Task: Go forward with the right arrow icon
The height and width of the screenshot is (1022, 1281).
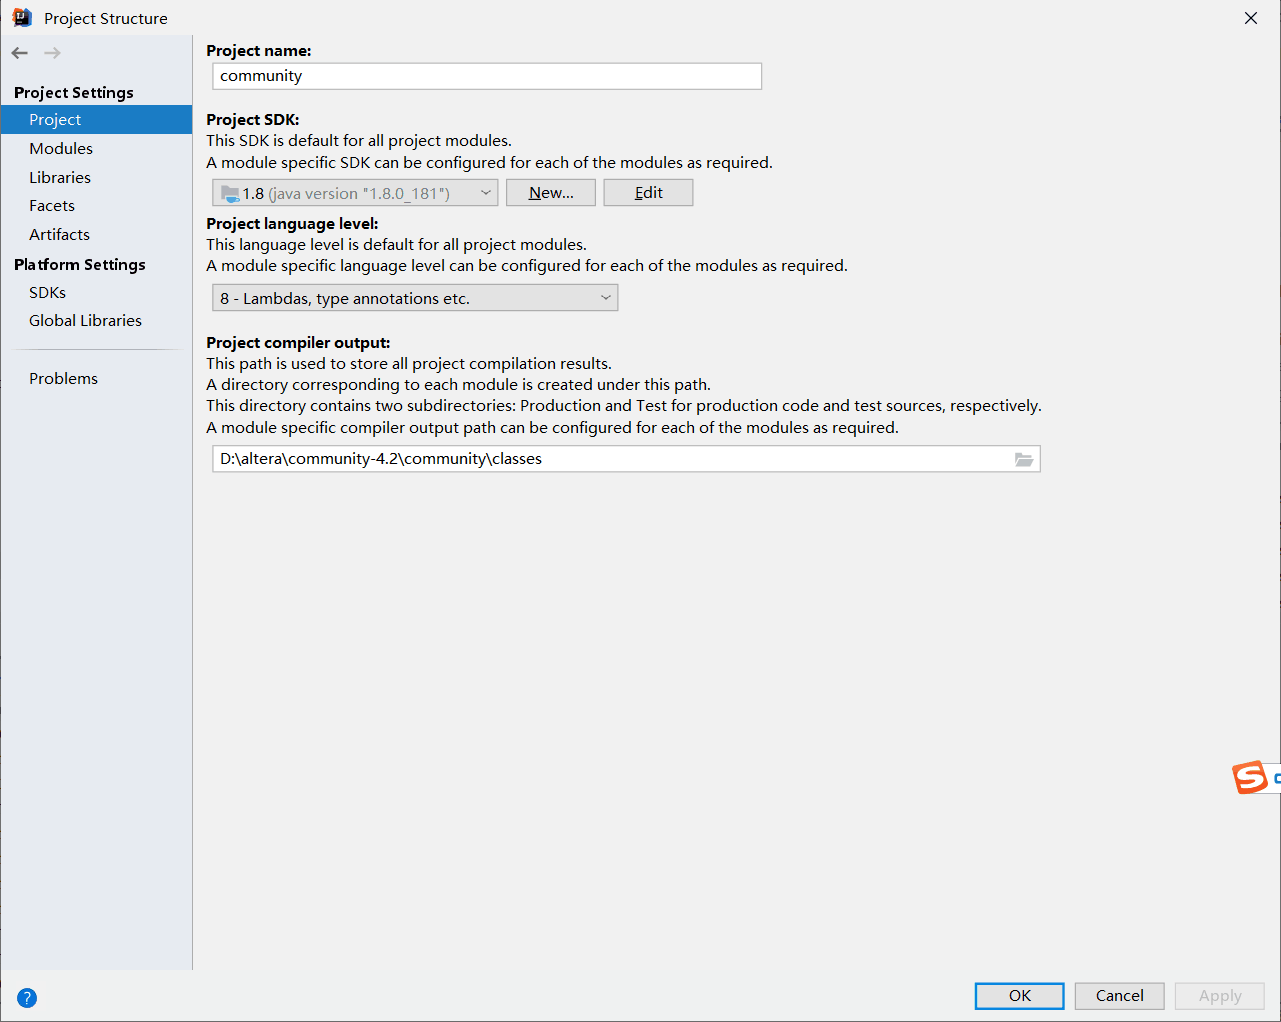Action: (52, 53)
